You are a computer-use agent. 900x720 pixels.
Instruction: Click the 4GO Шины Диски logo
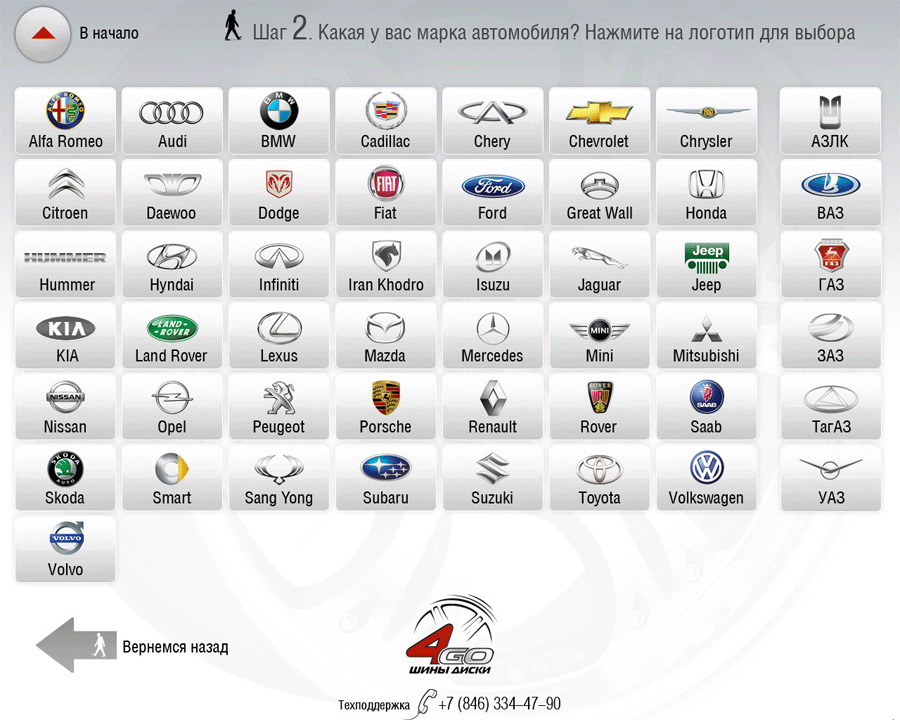tap(451, 635)
